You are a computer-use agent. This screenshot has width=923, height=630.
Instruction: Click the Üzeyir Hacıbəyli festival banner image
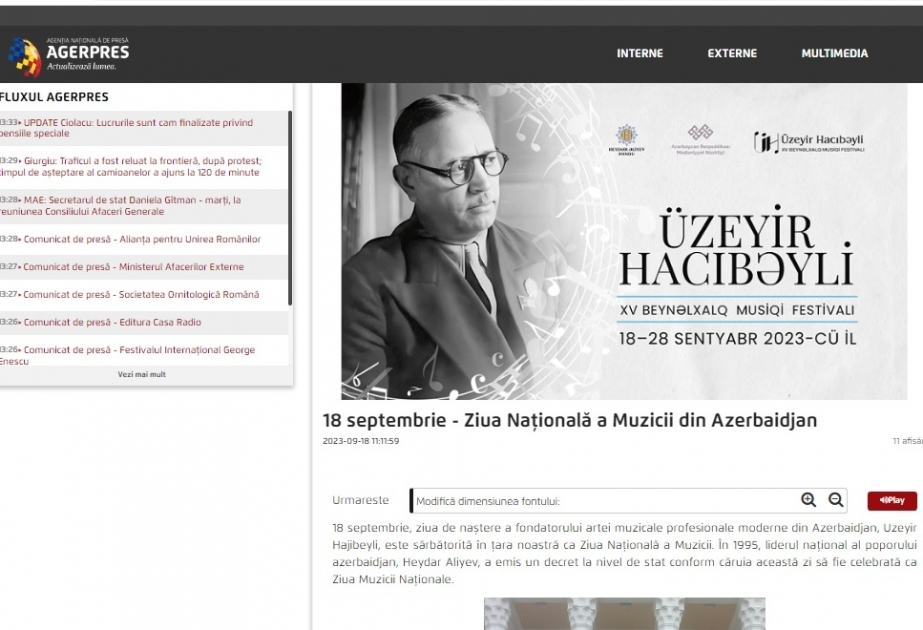click(x=624, y=241)
